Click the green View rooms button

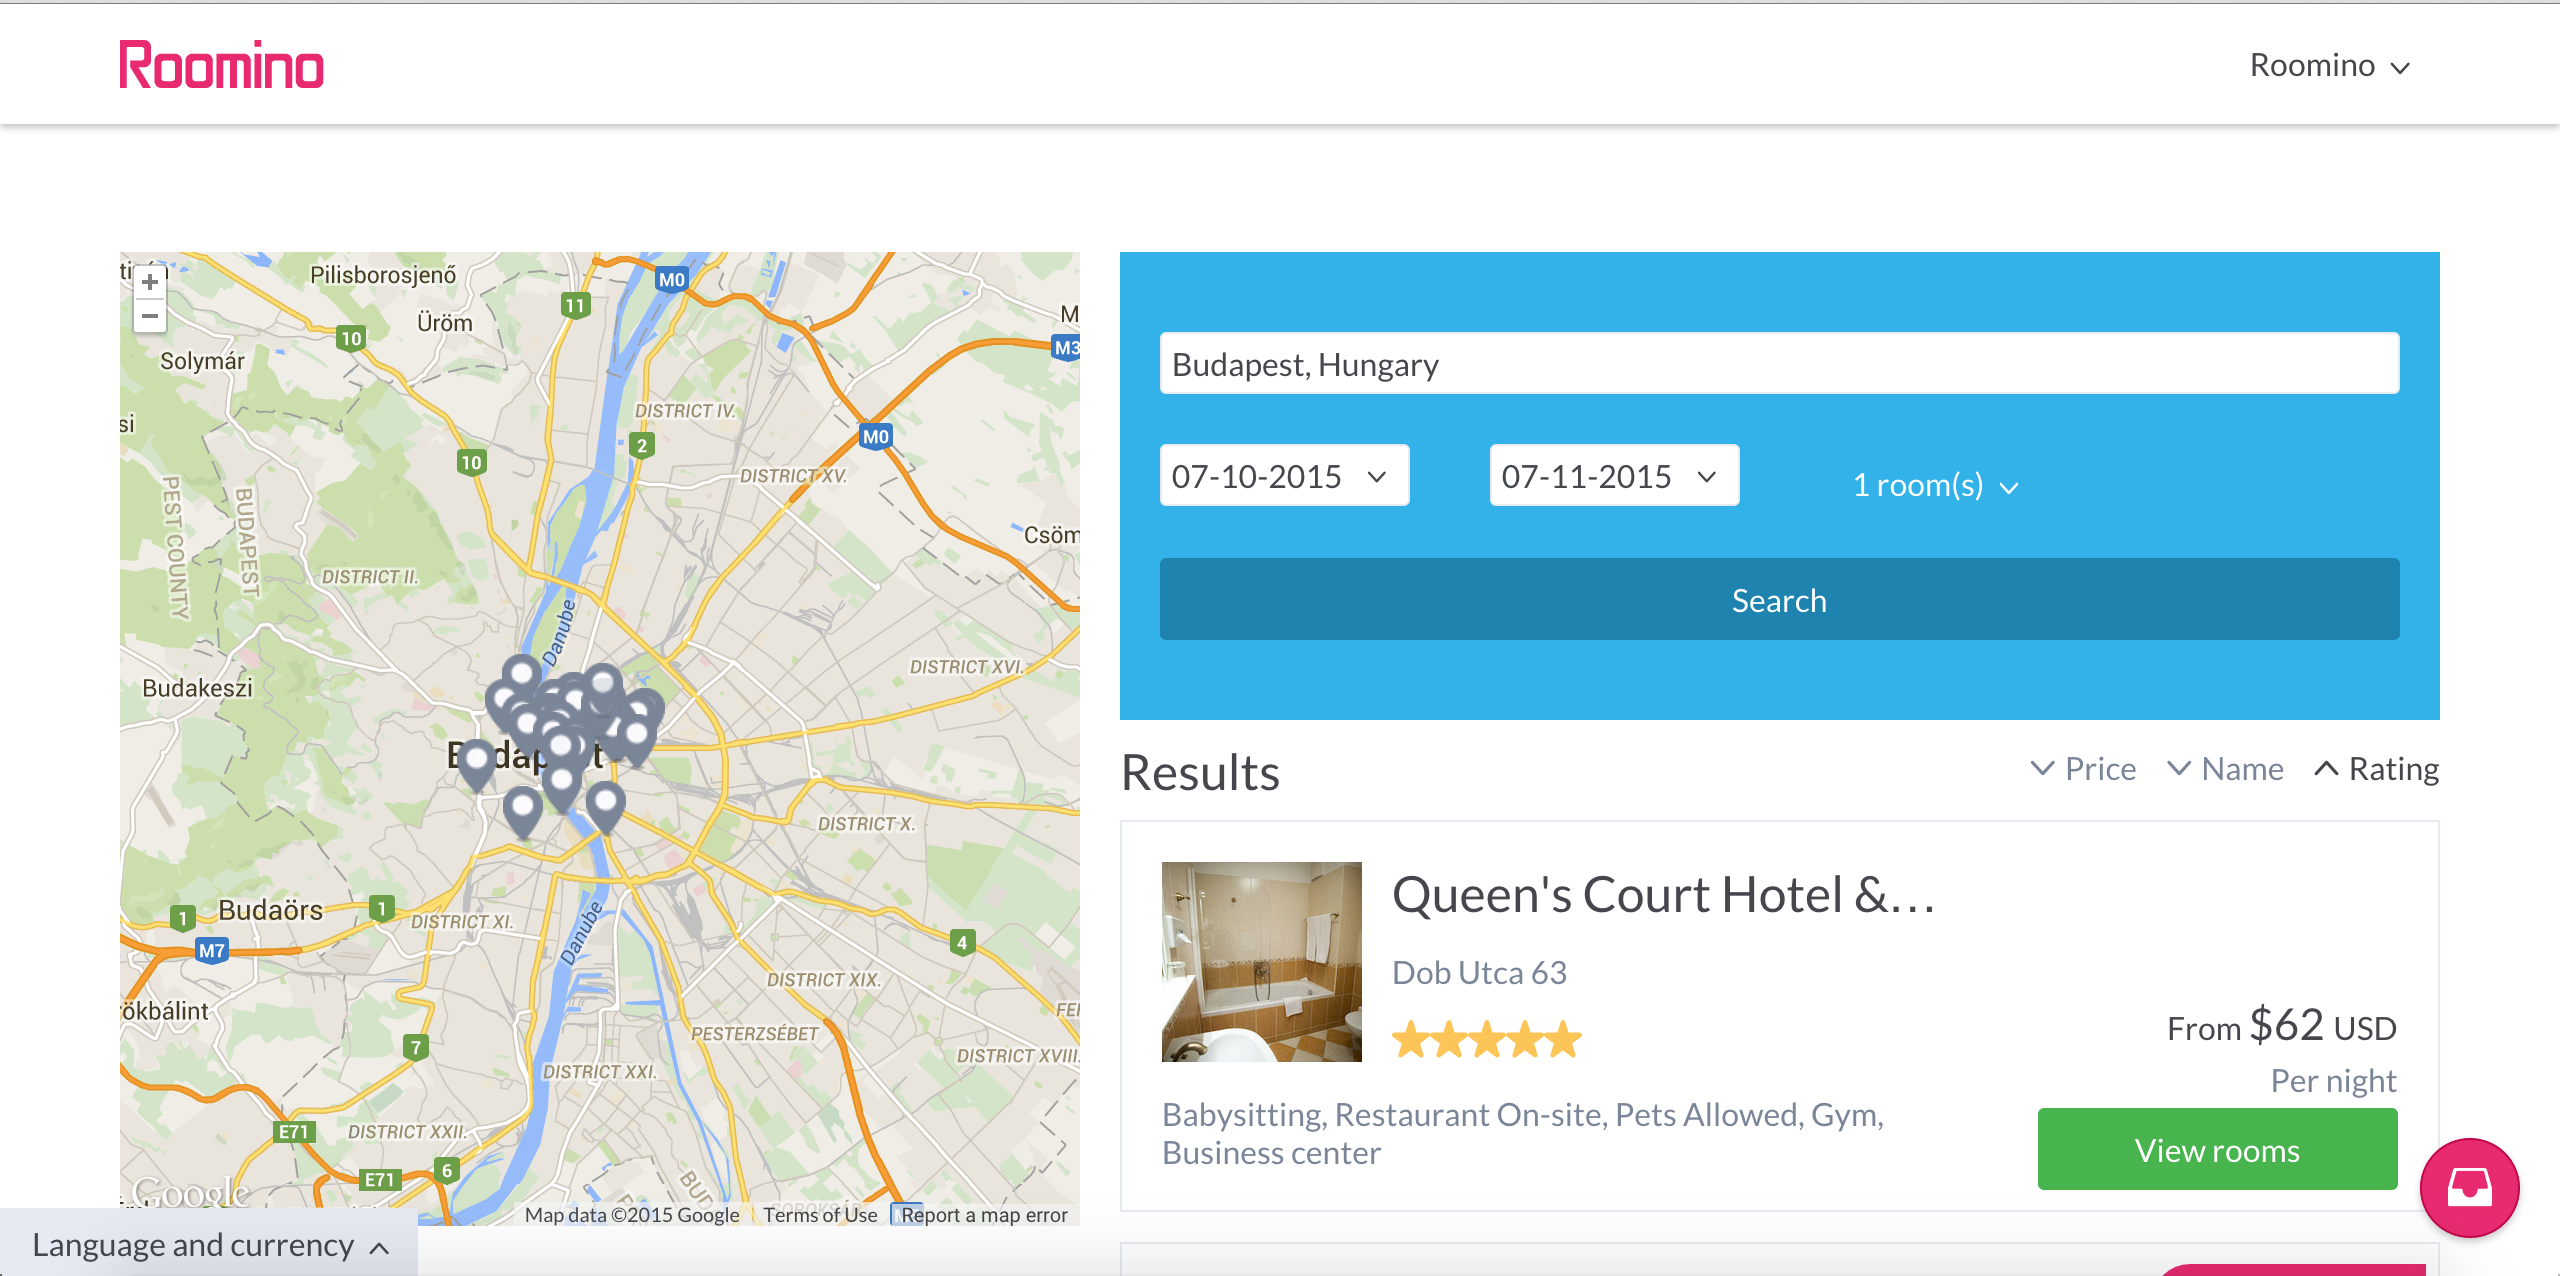point(2217,1150)
